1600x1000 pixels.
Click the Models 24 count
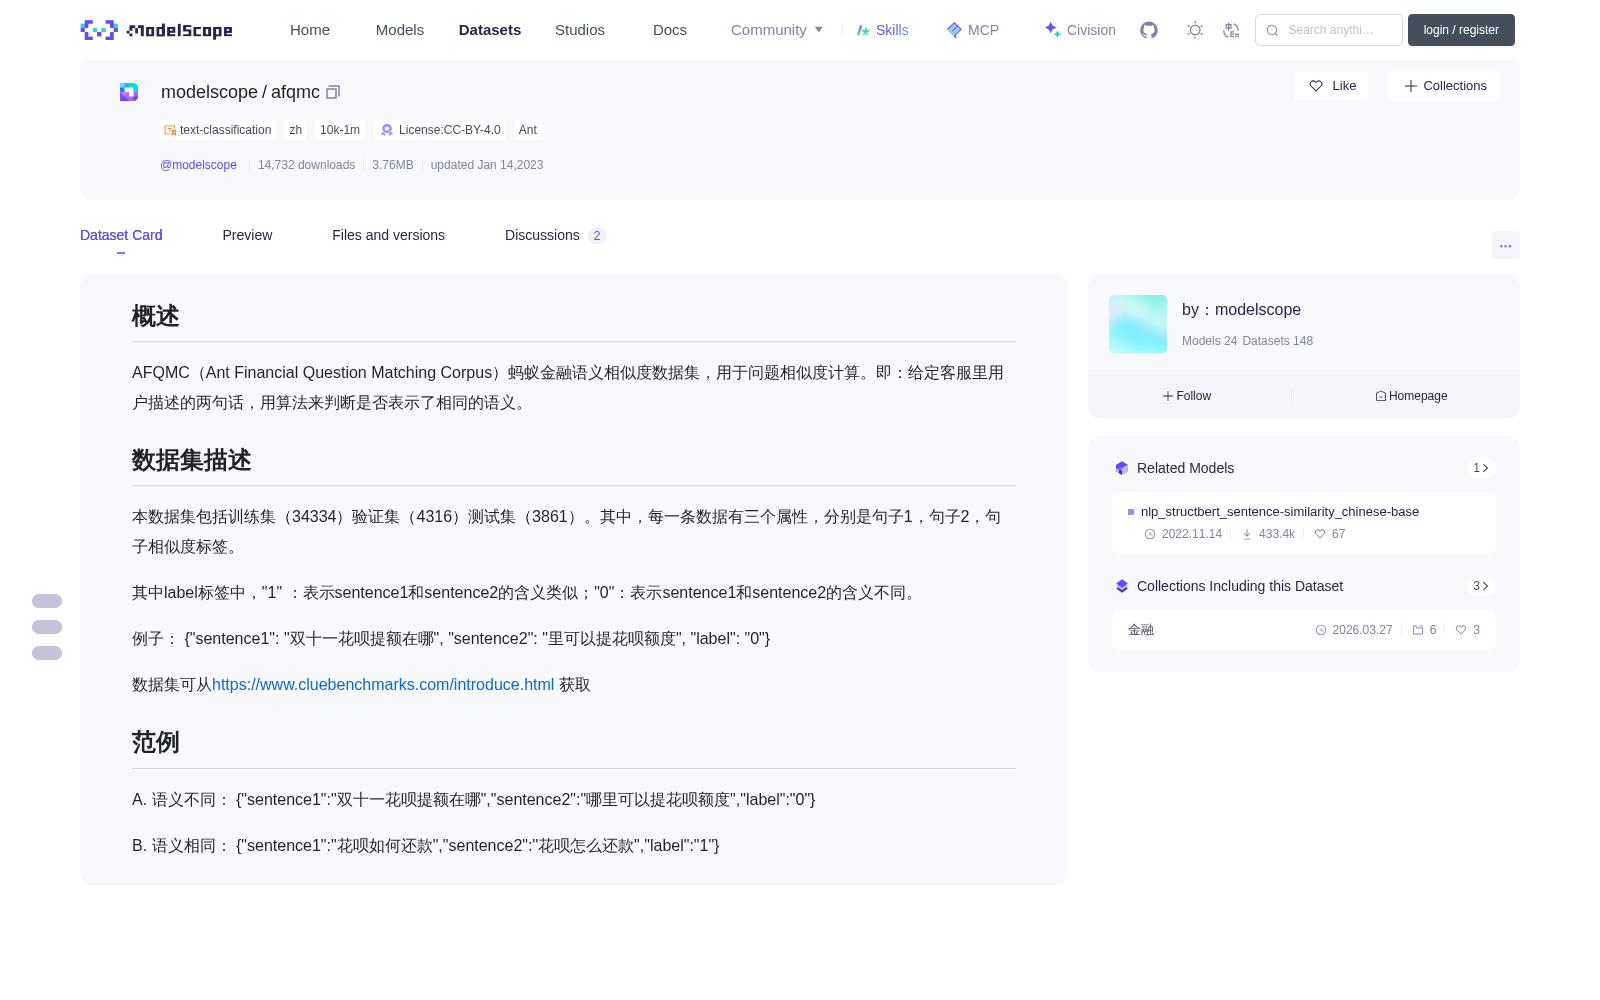coord(1209,341)
